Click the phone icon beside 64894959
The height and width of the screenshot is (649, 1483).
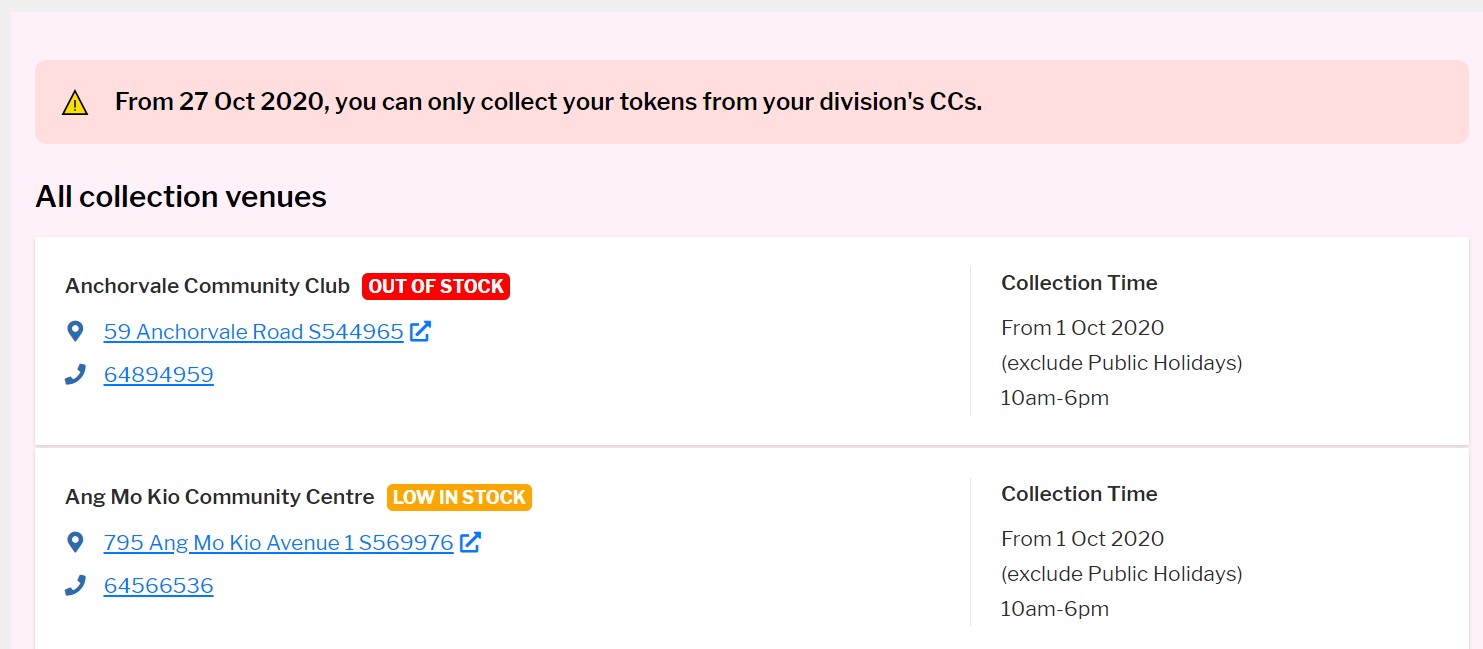pyautogui.click(x=75, y=375)
